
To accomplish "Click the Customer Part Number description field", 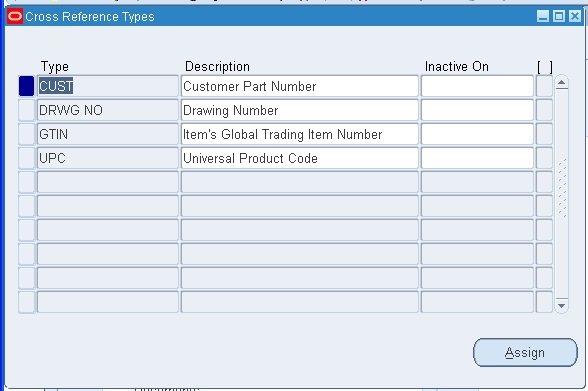I will (300, 86).
